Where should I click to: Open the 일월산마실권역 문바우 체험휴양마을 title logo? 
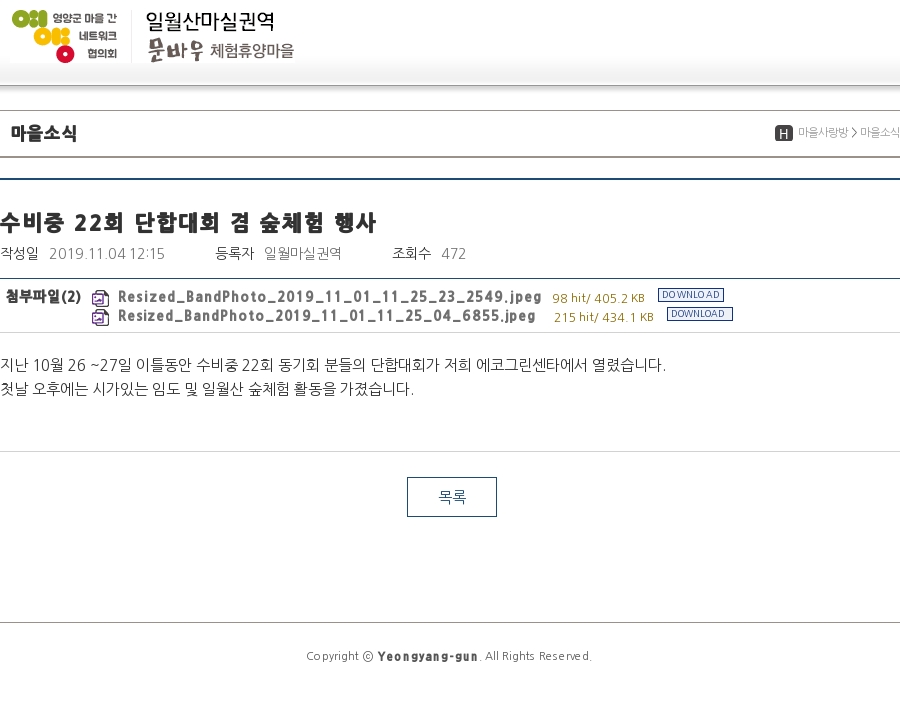[220, 36]
